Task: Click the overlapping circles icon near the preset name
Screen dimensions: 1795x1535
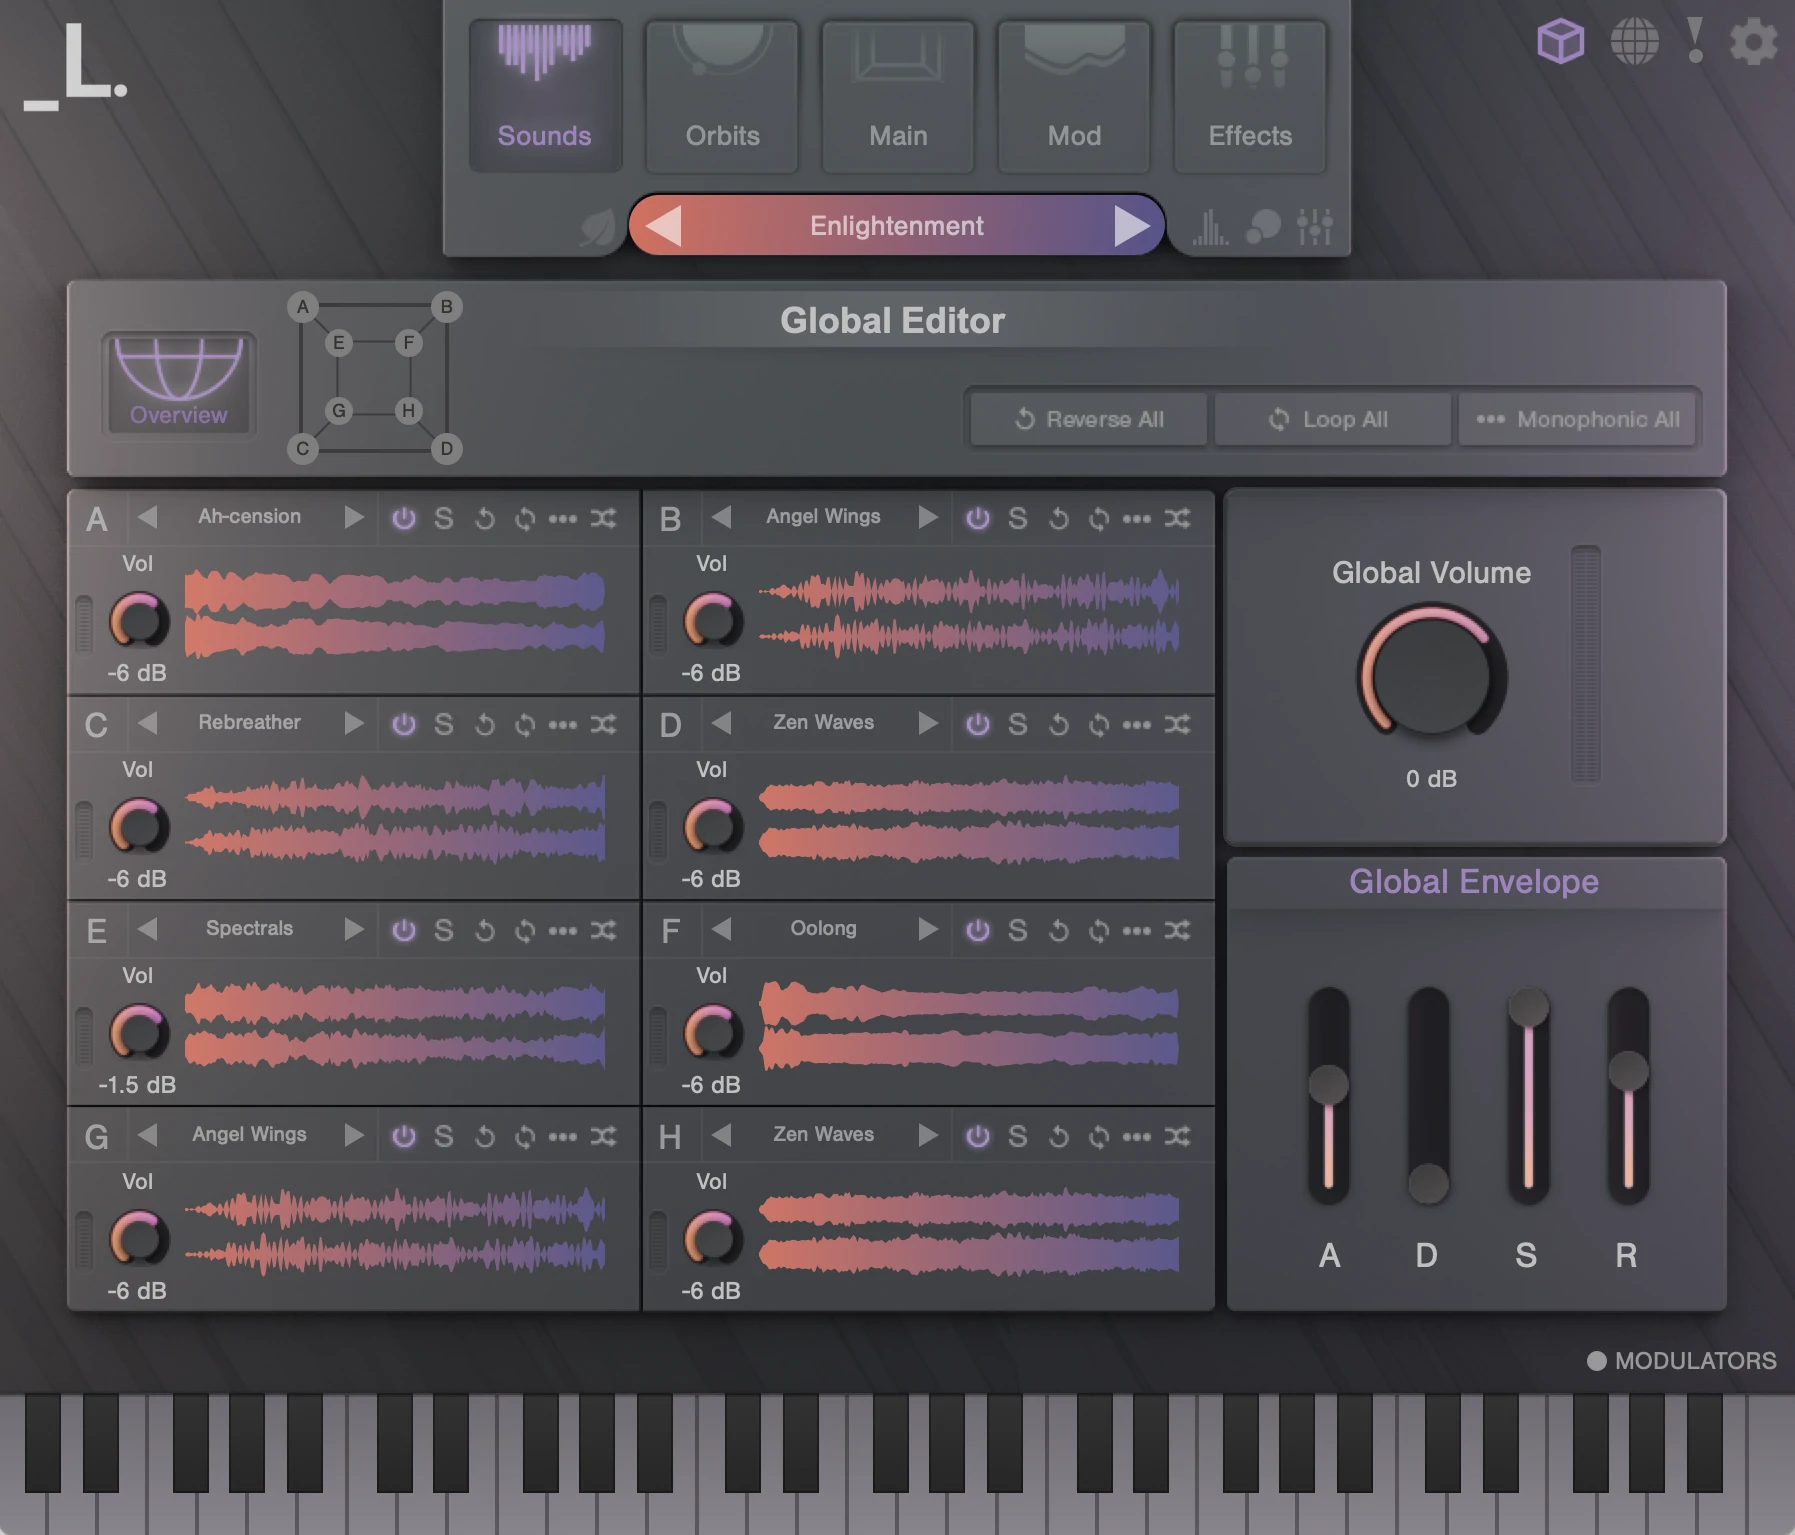Action: click(x=1263, y=227)
